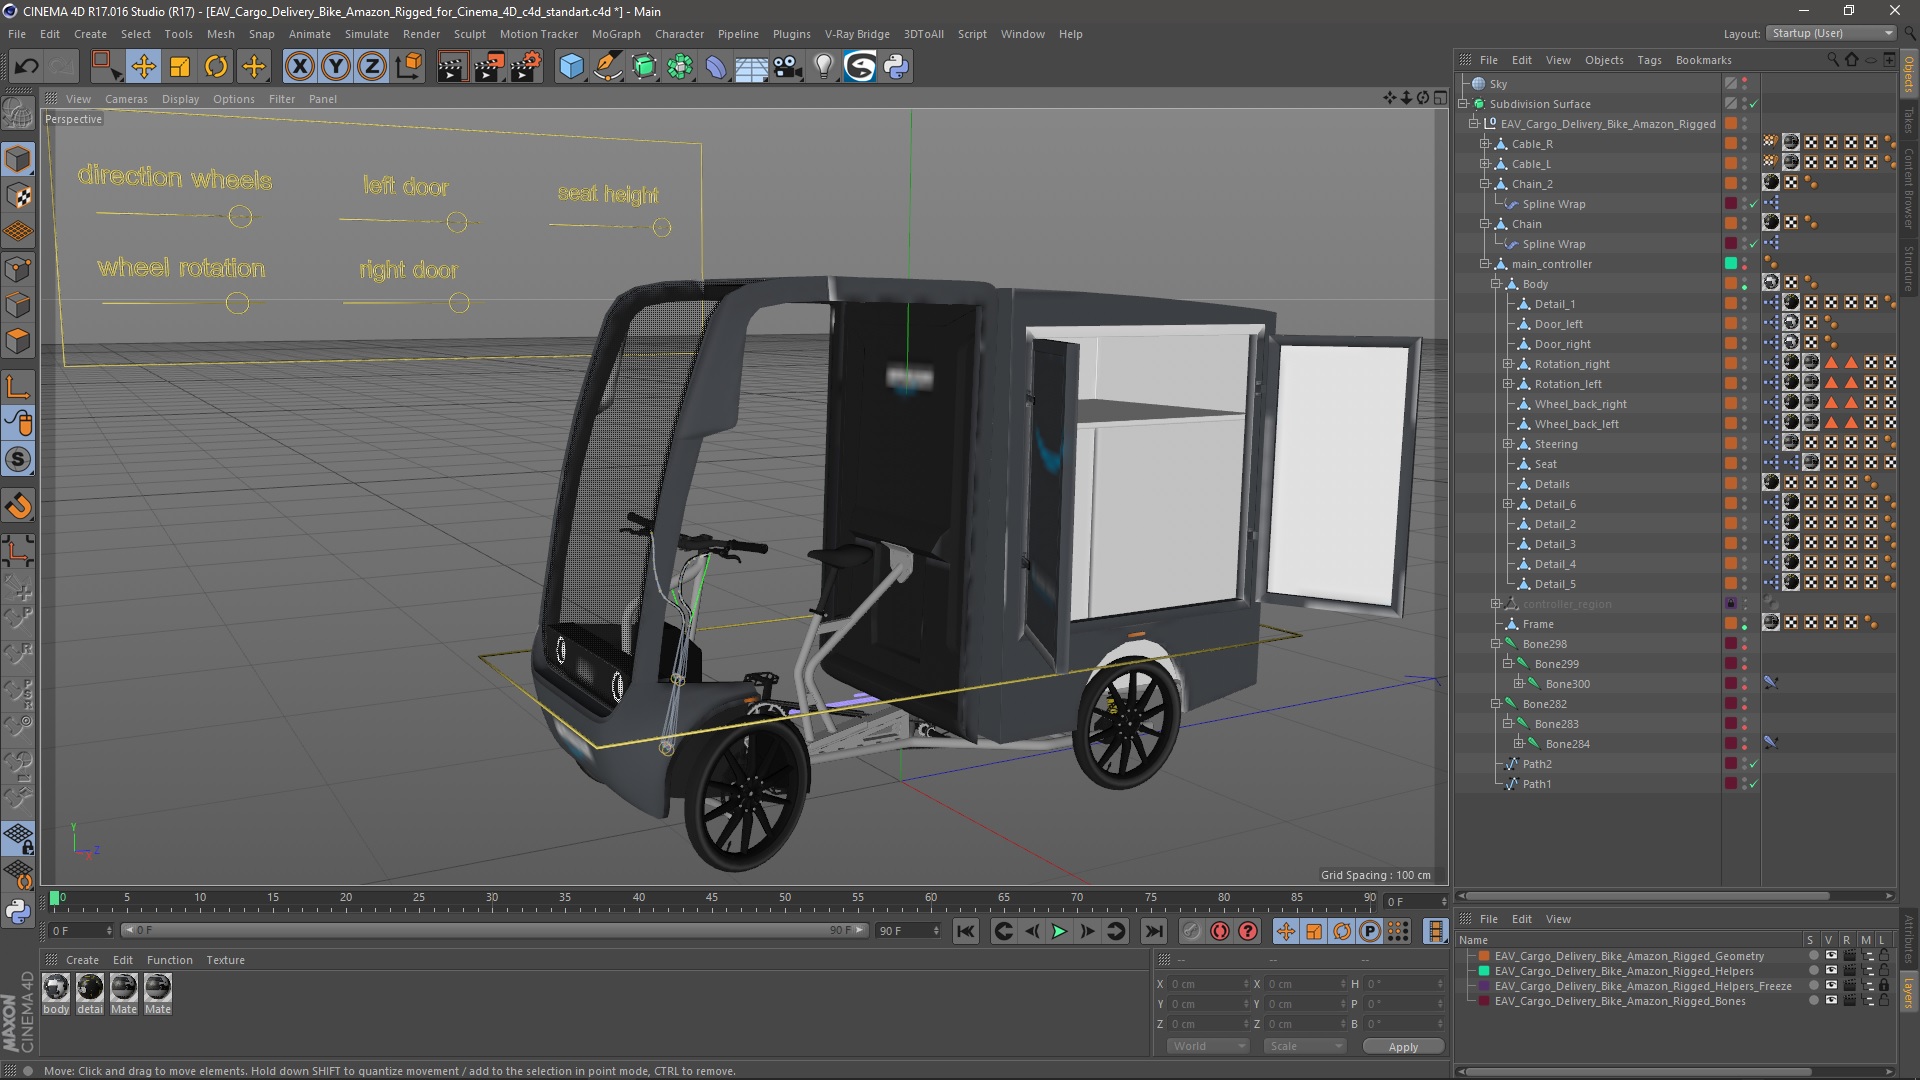
Task: Expand the Rotation_right object node
Action: coord(1508,364)
